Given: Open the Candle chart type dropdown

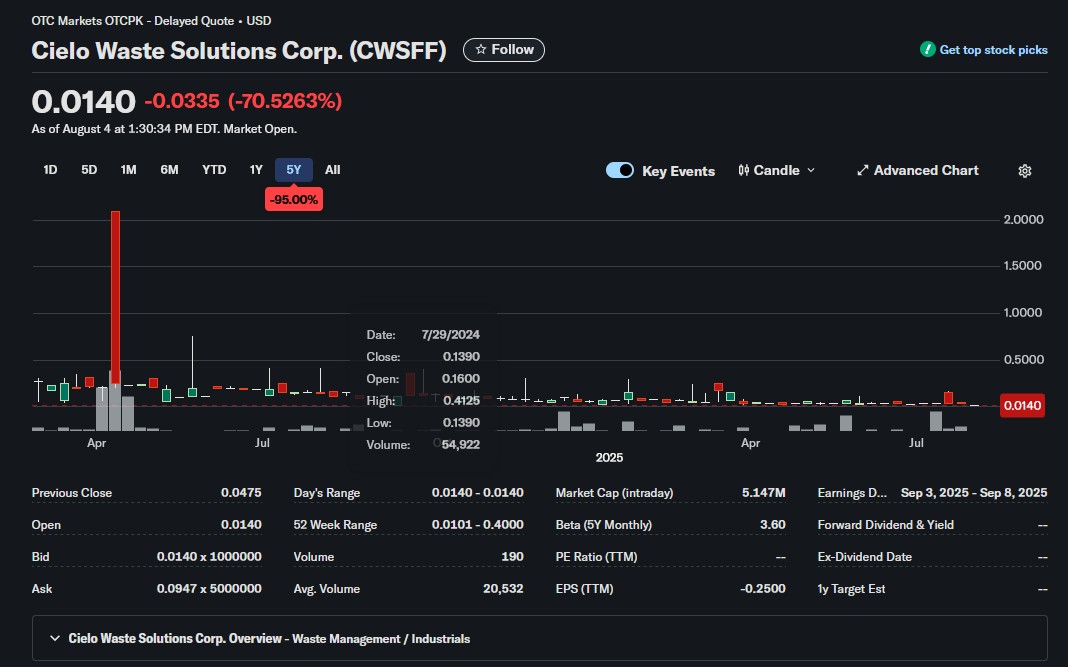Looking at the screenshot, I should [776, 170].
